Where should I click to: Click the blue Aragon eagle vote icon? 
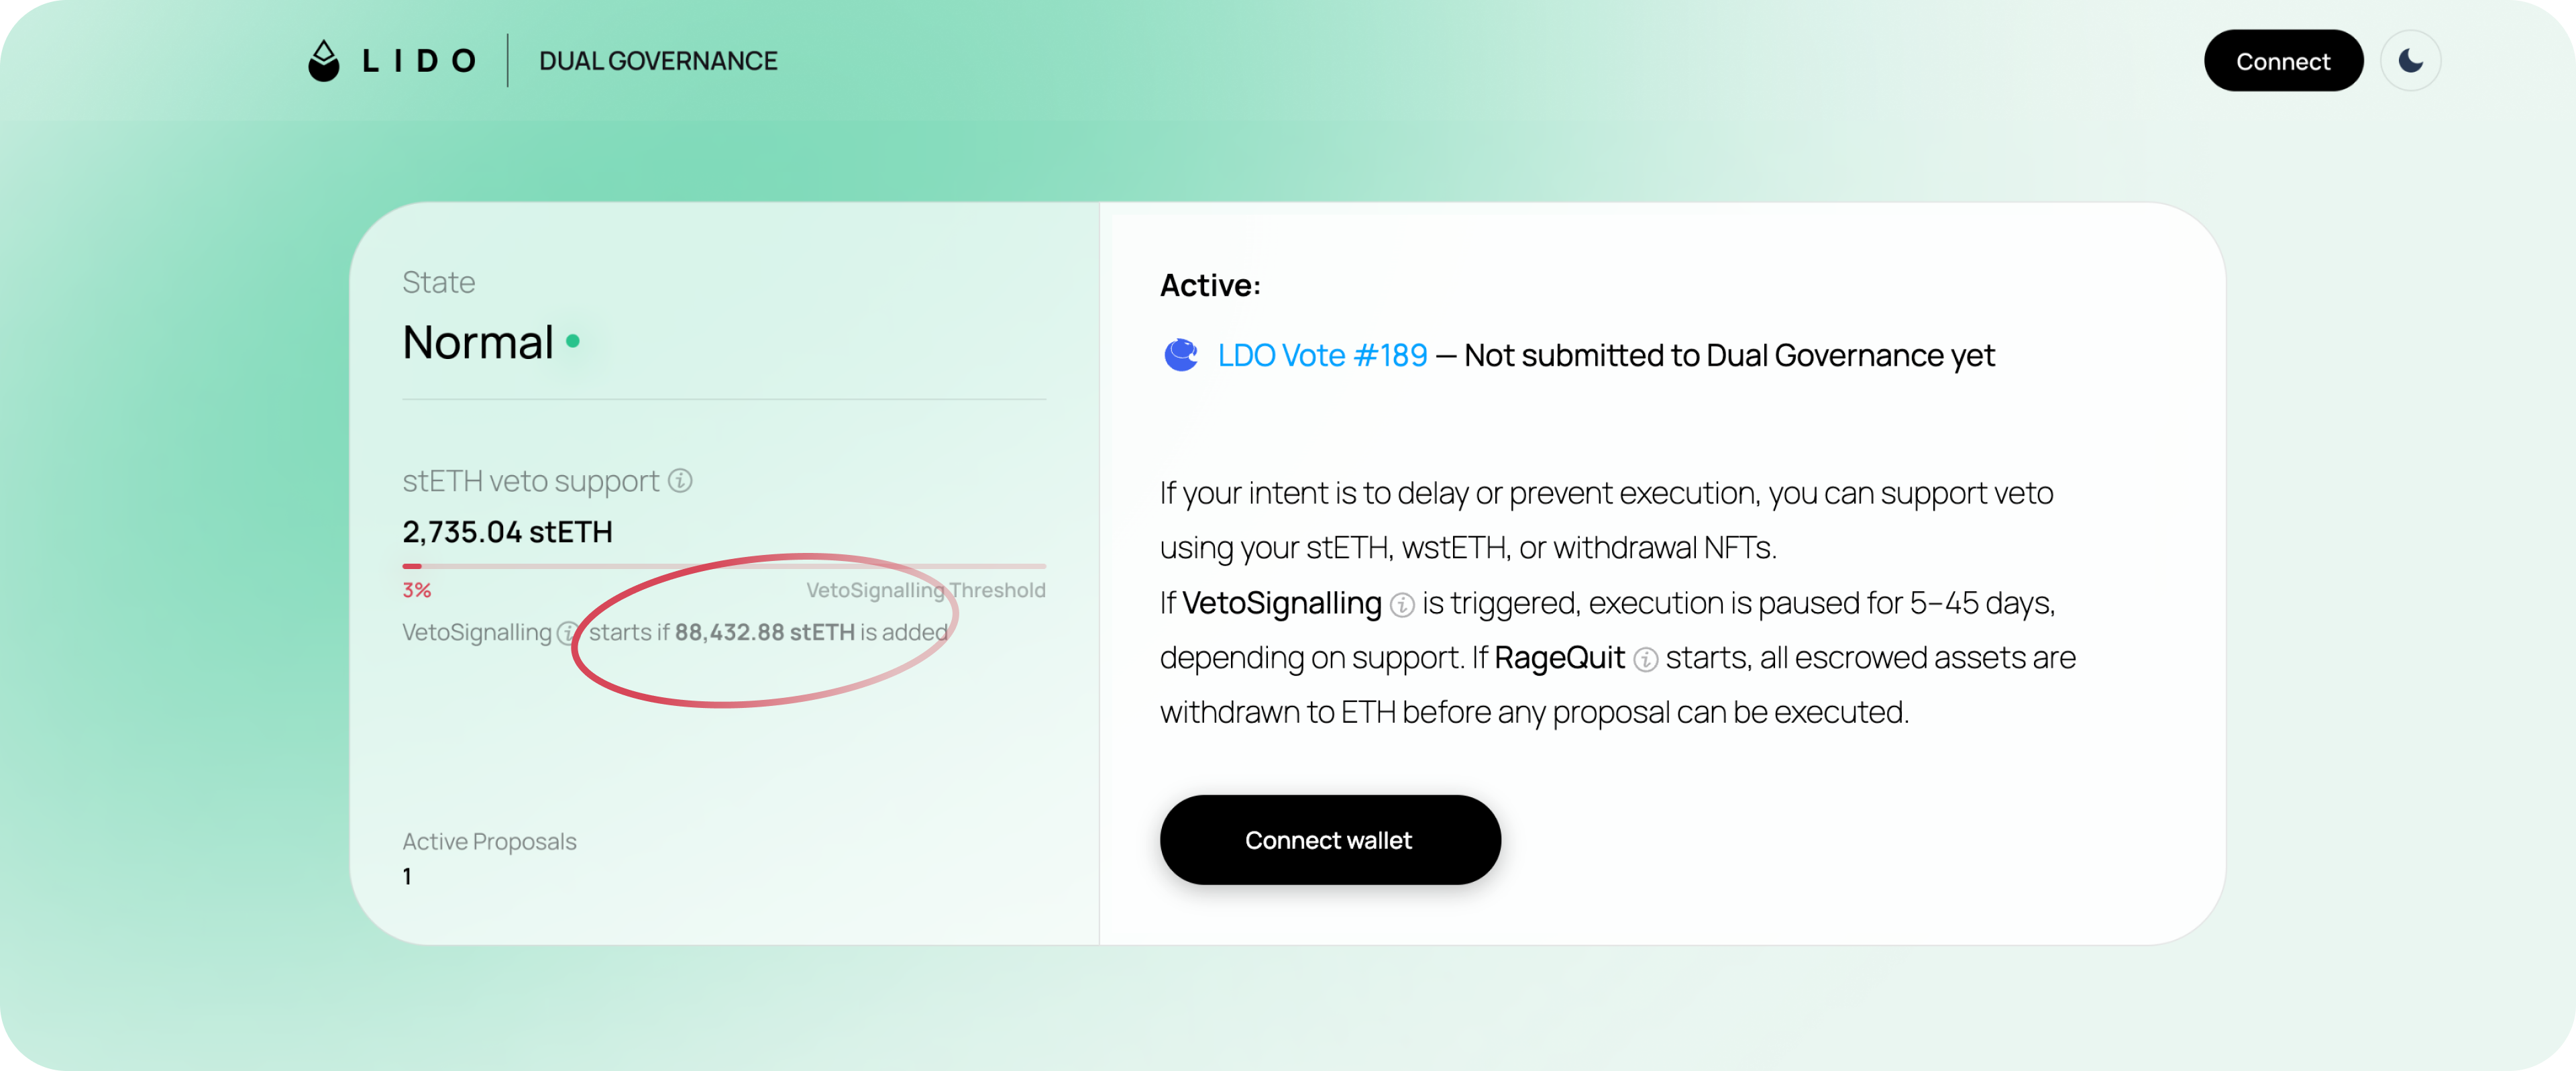[1181, 355]
